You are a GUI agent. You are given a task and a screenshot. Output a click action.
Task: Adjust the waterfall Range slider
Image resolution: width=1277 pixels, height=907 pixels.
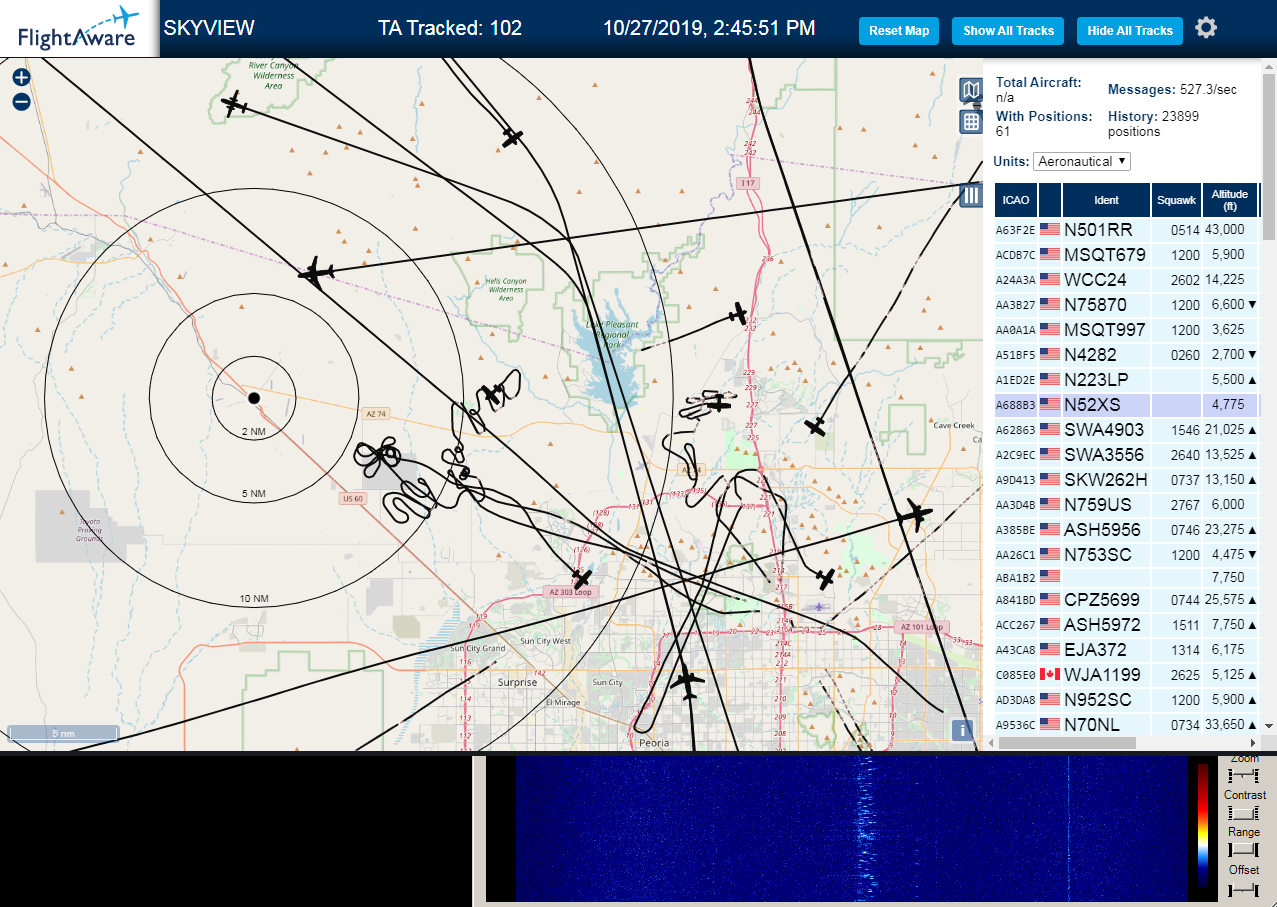point(1244,849)
